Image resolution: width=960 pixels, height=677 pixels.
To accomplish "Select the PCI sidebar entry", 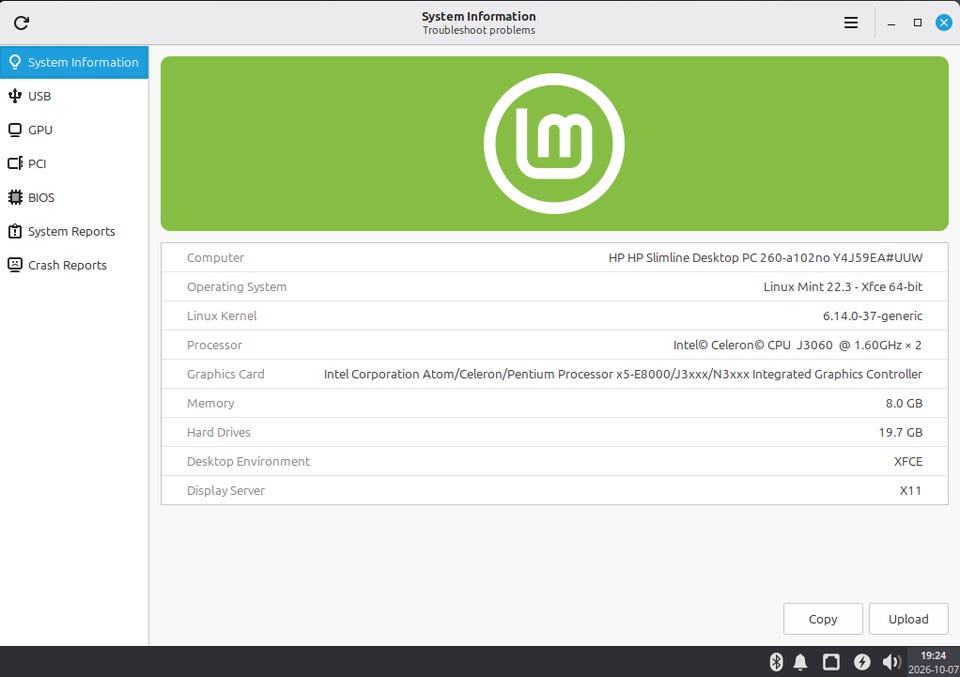I will coord(74,163).
